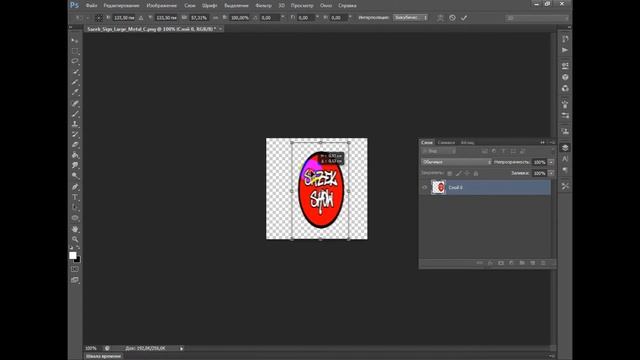Click trash icon to delete layer
The height and width of the screenshot is (360, 640).
point(543,263)
